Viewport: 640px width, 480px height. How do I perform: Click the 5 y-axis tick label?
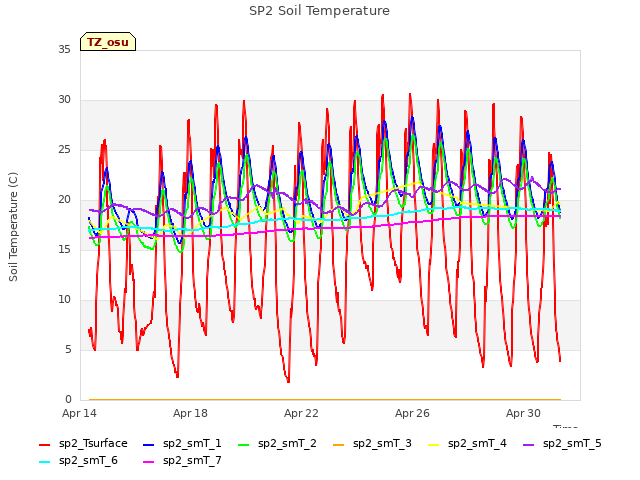pos(68,349)
